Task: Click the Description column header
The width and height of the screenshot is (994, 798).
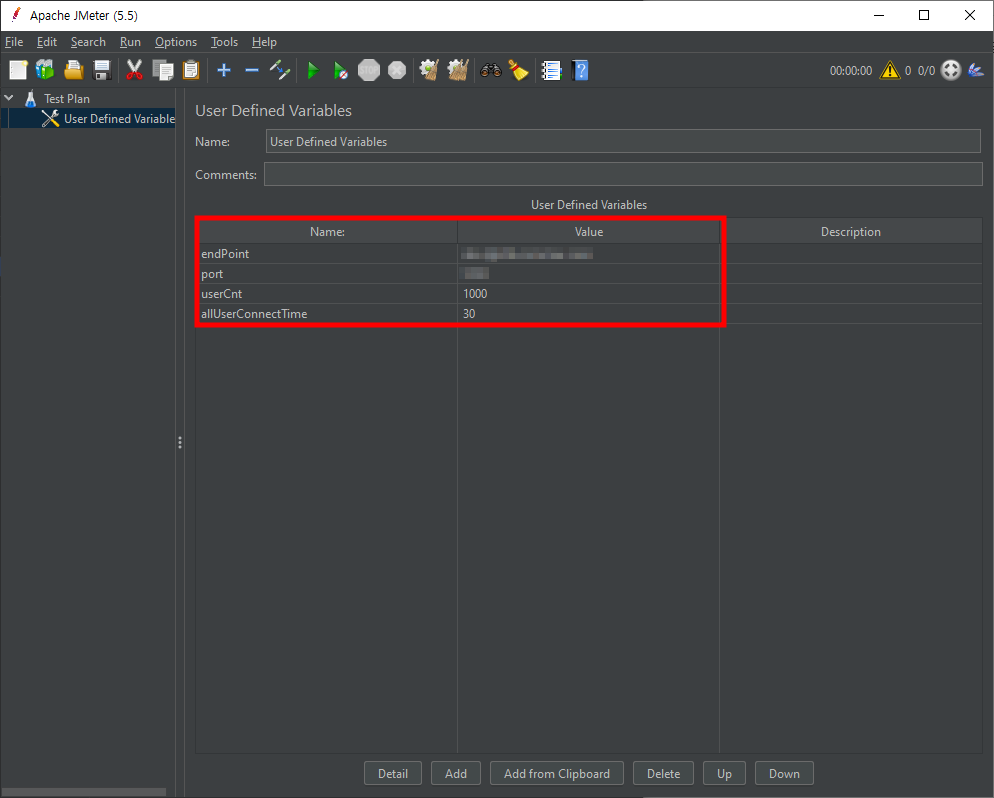Action: (x=851, y=232)
